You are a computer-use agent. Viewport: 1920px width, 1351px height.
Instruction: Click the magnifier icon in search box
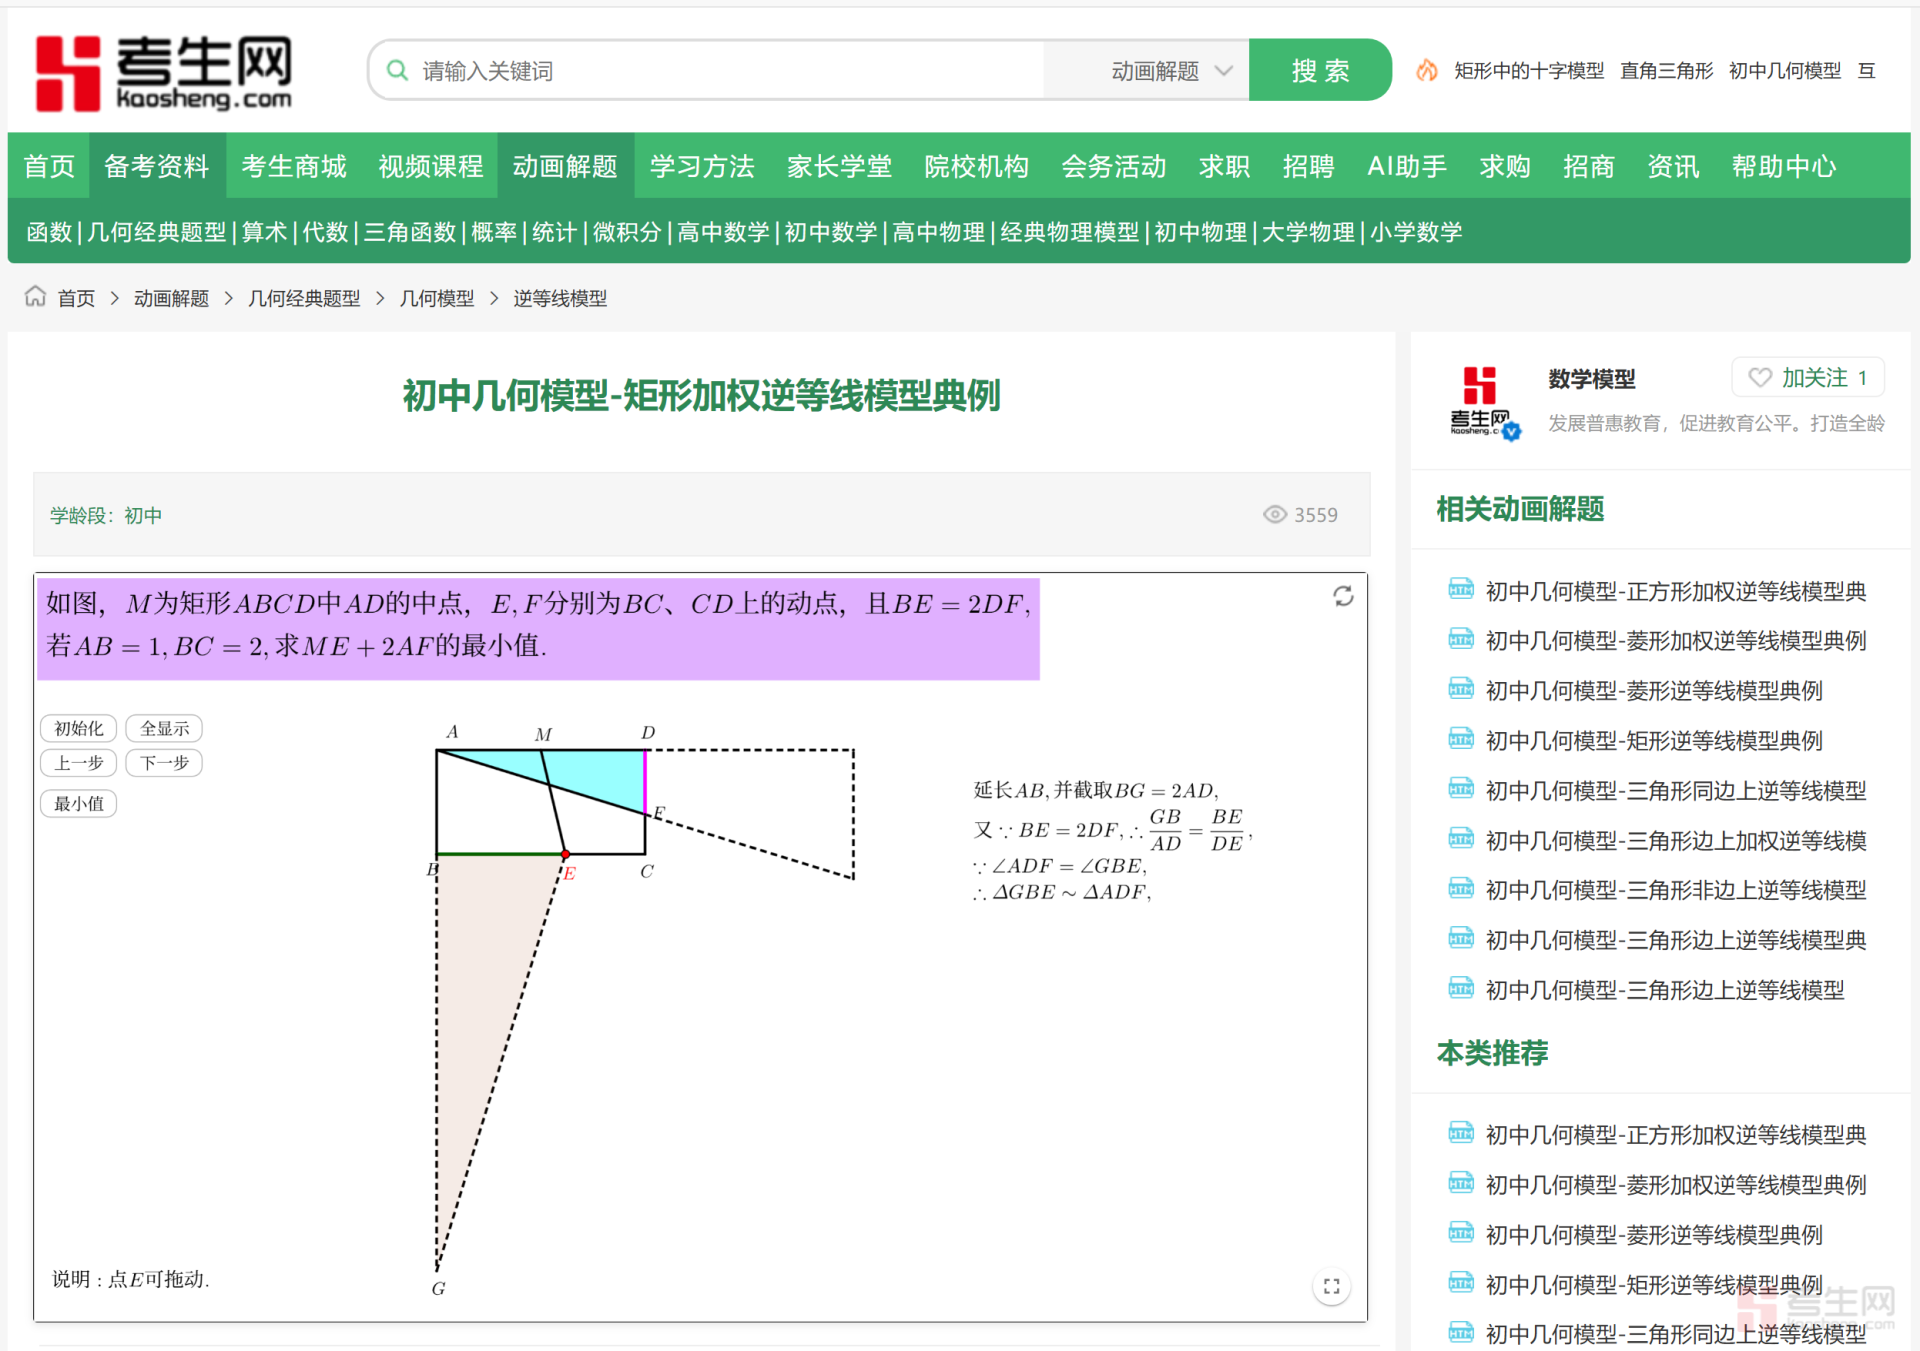(x=397, y=70)
